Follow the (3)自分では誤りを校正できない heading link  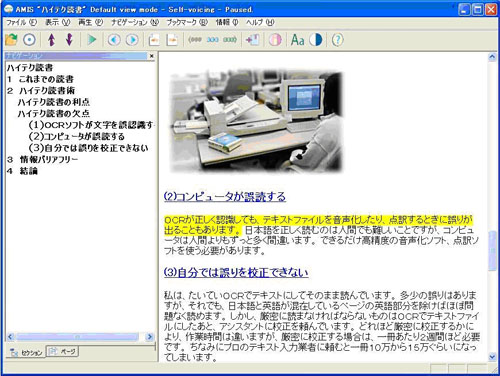point(236,272)
